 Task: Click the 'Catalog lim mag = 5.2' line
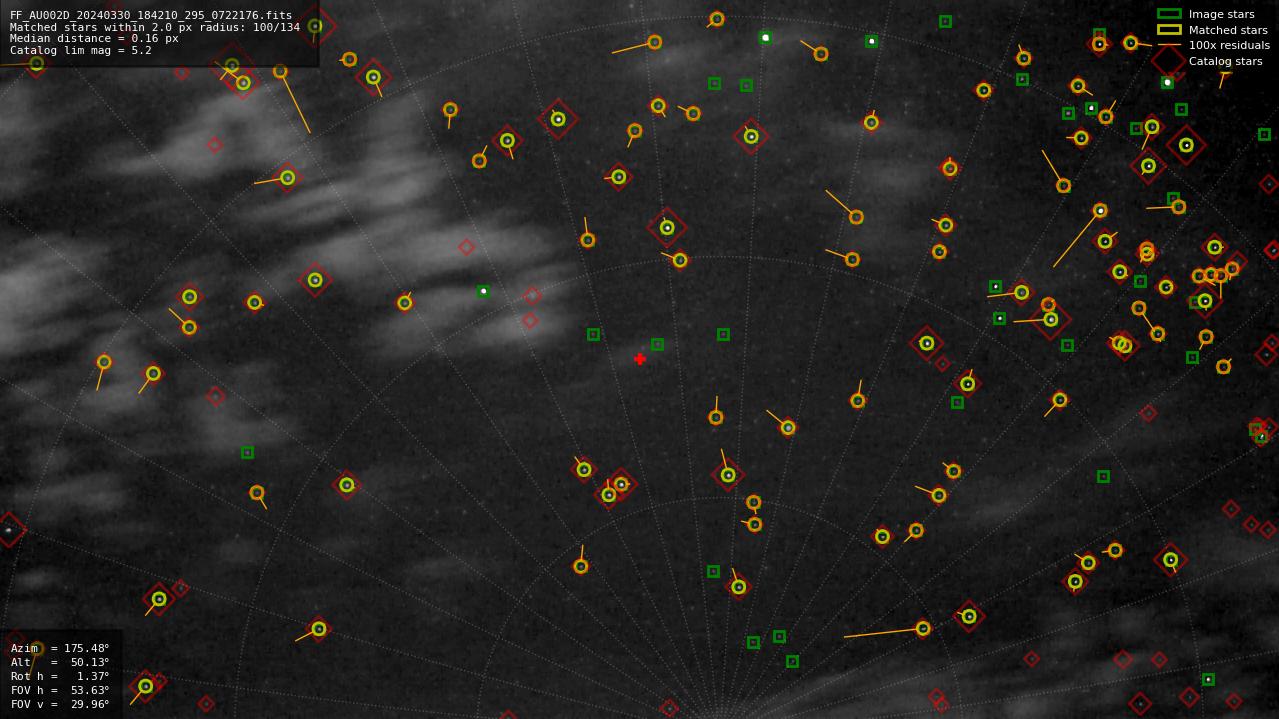click(81, 50)
